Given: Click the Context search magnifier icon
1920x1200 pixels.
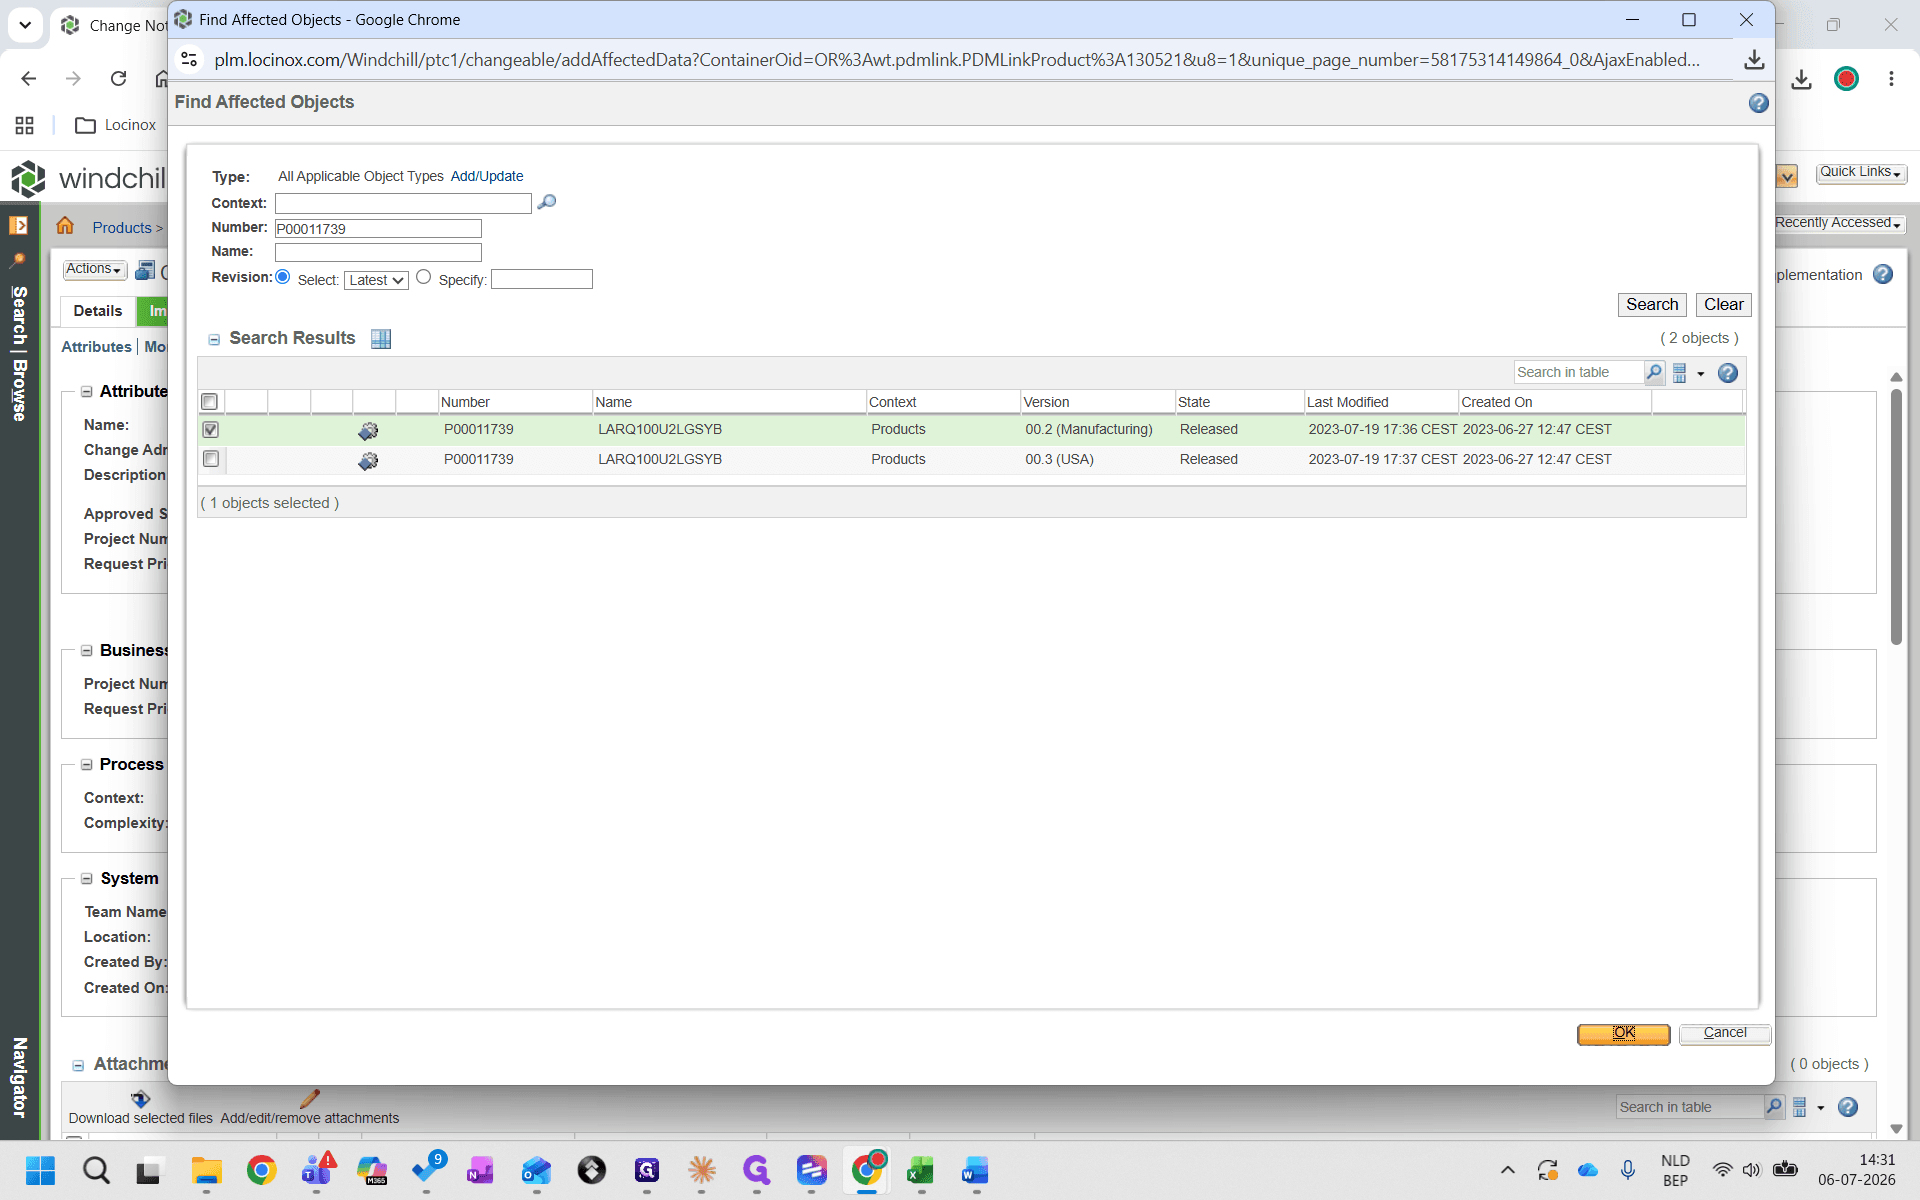Looking at the screenshot, I should [x=546, y=202].
